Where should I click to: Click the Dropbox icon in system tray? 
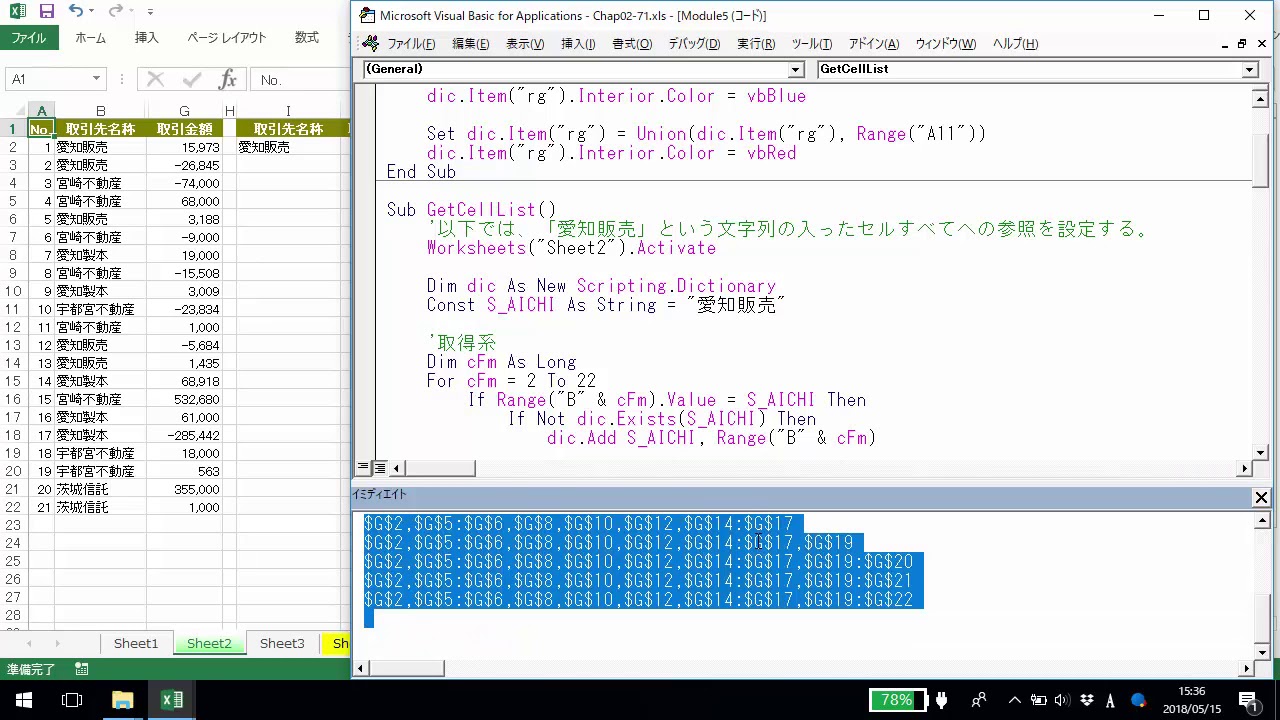click(1087, 700)
